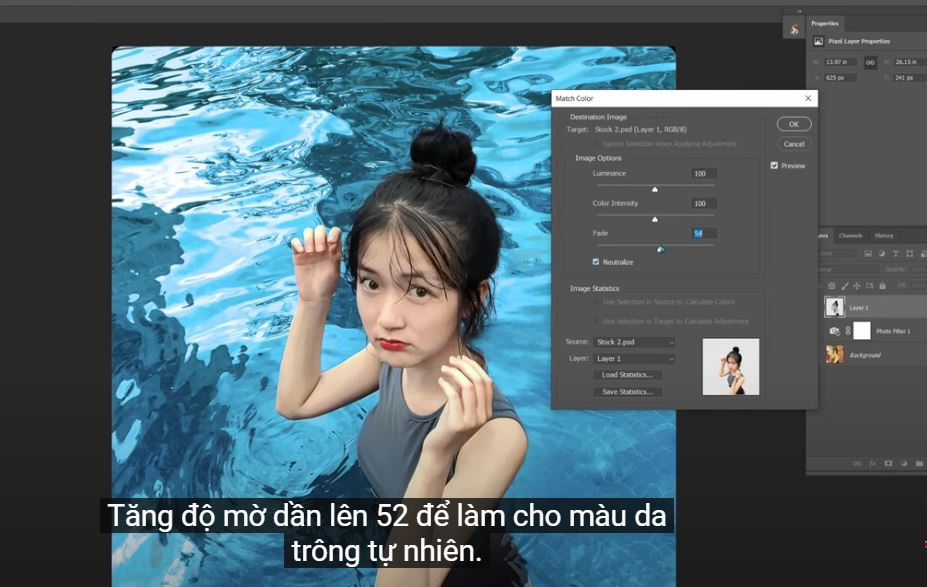
Task: Open the layer Kind filter dropdown
Action: click(x=838, y=254)
